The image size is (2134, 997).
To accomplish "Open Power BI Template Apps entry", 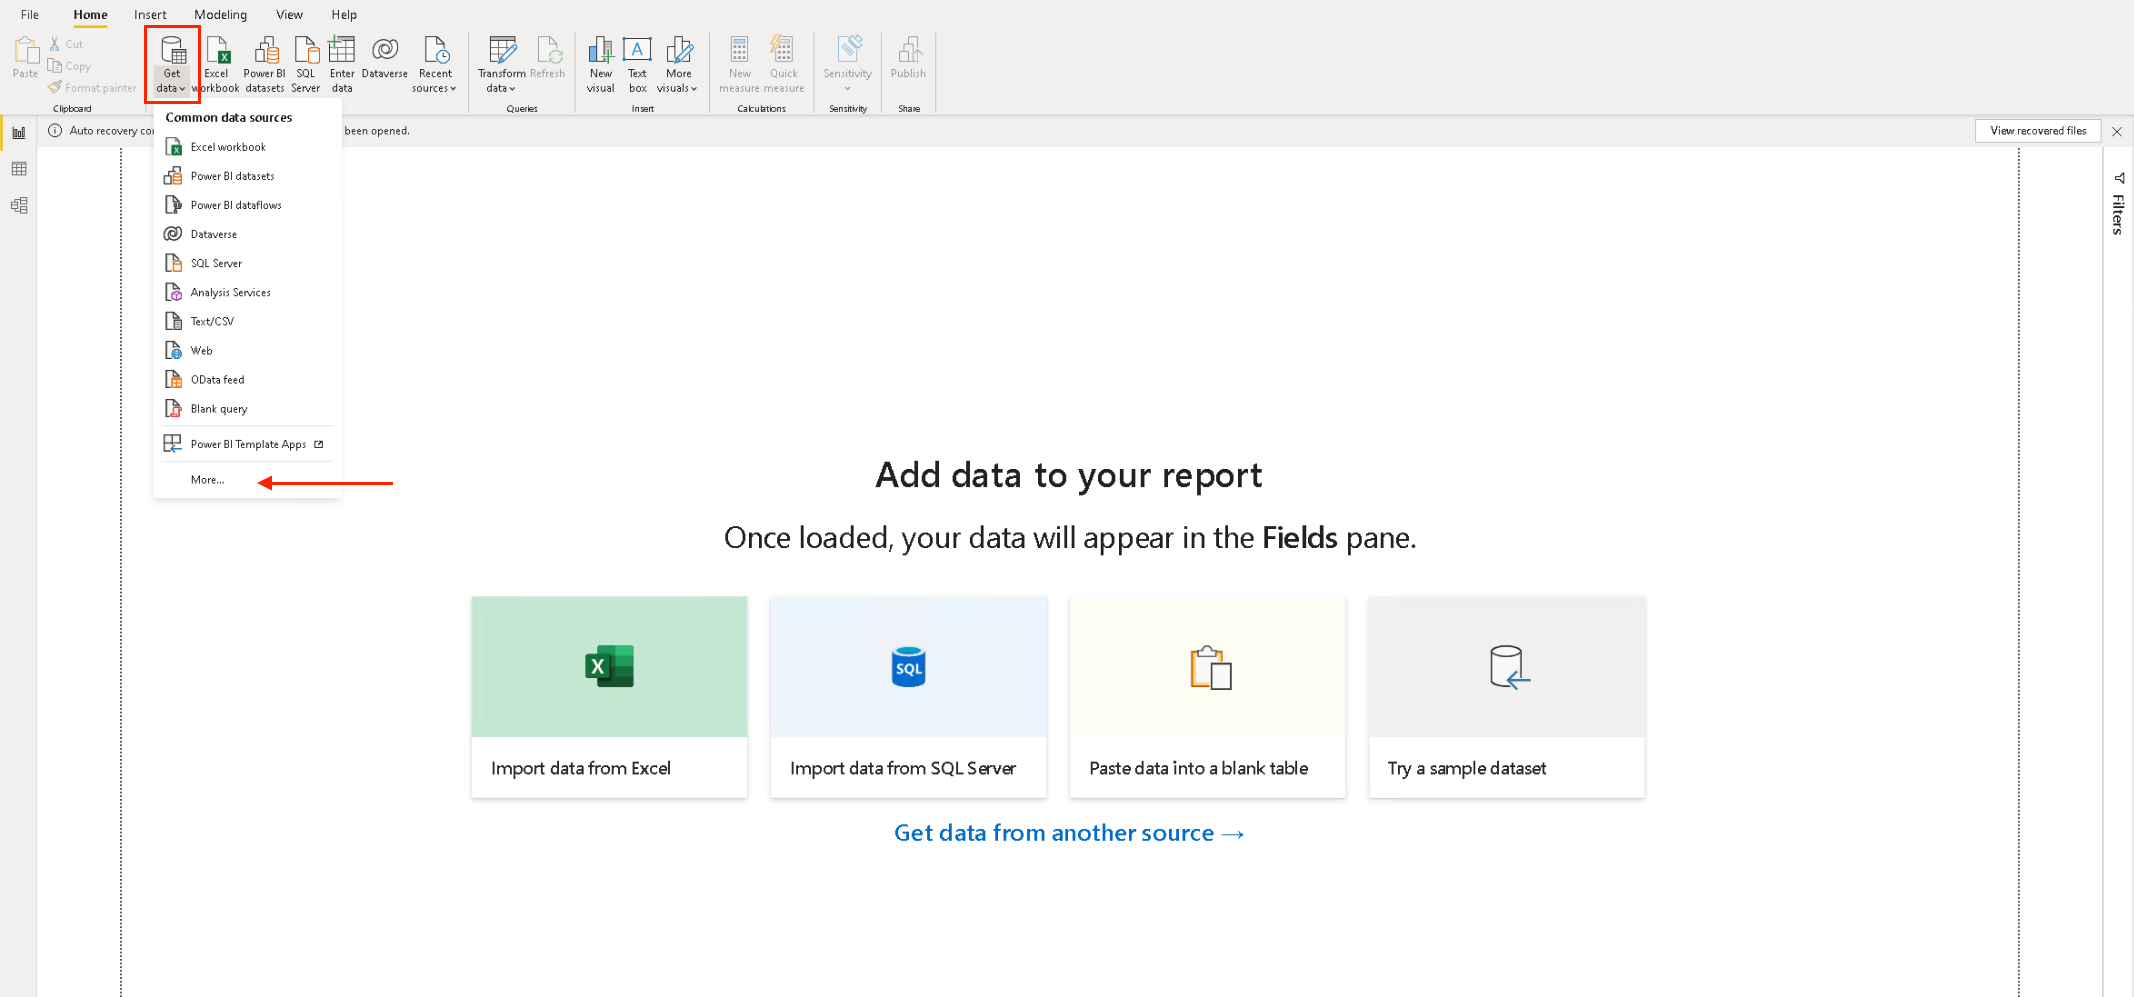I will tap(247, 444).
